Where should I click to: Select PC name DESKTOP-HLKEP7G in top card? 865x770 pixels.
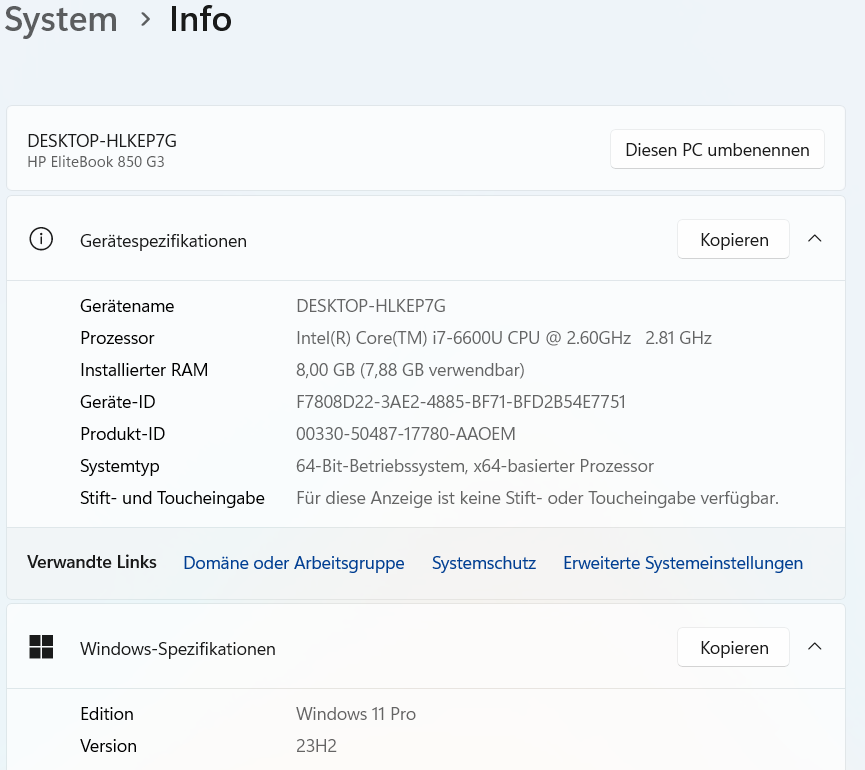click(102, 141)
